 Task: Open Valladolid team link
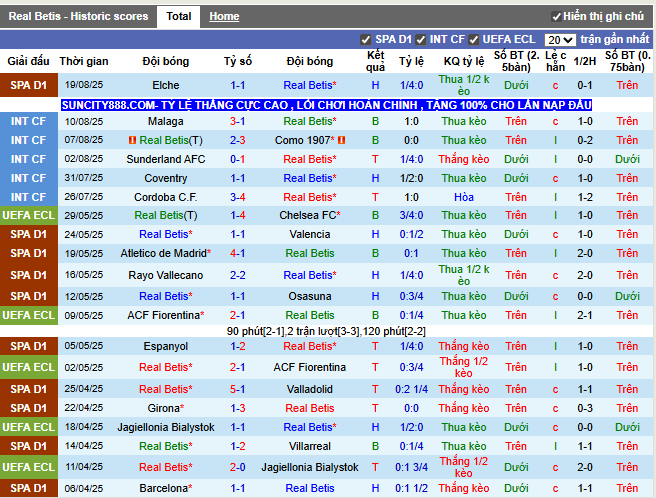click(x=310, y=390)
